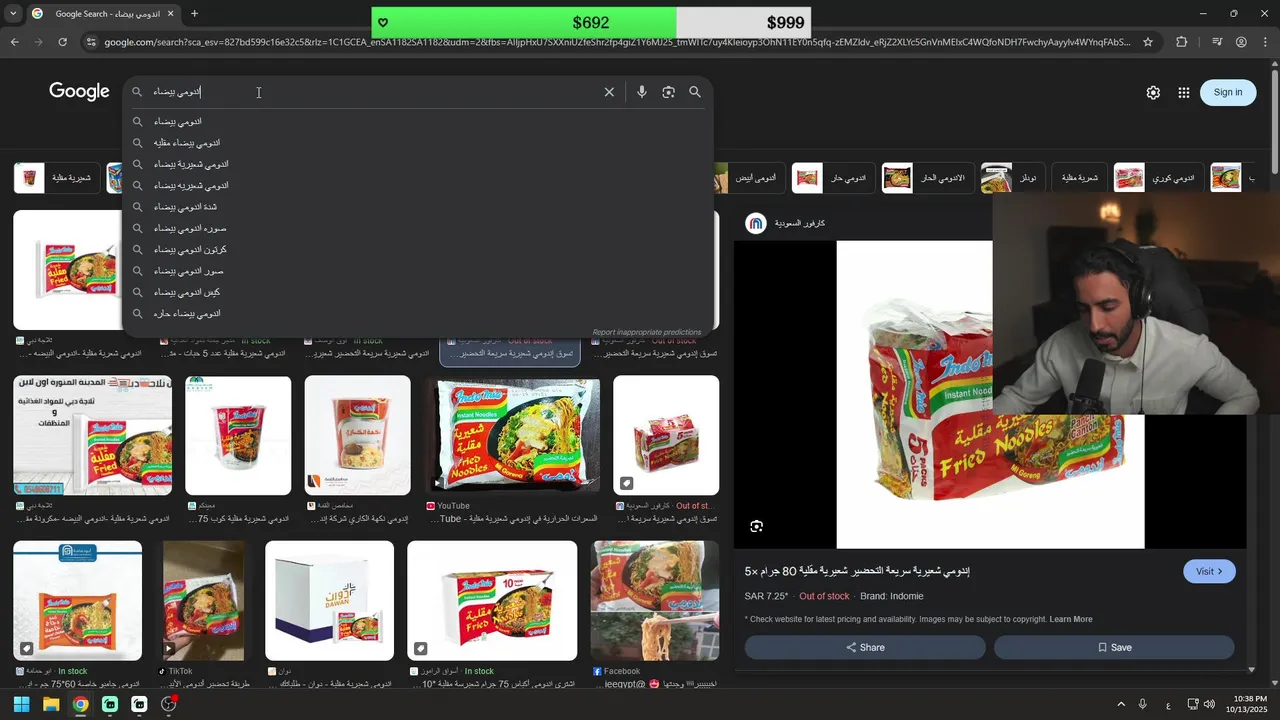Open the first Indomie fried packet thumbnail
This screenshot has height=720, width=1280.
[67, 269]
